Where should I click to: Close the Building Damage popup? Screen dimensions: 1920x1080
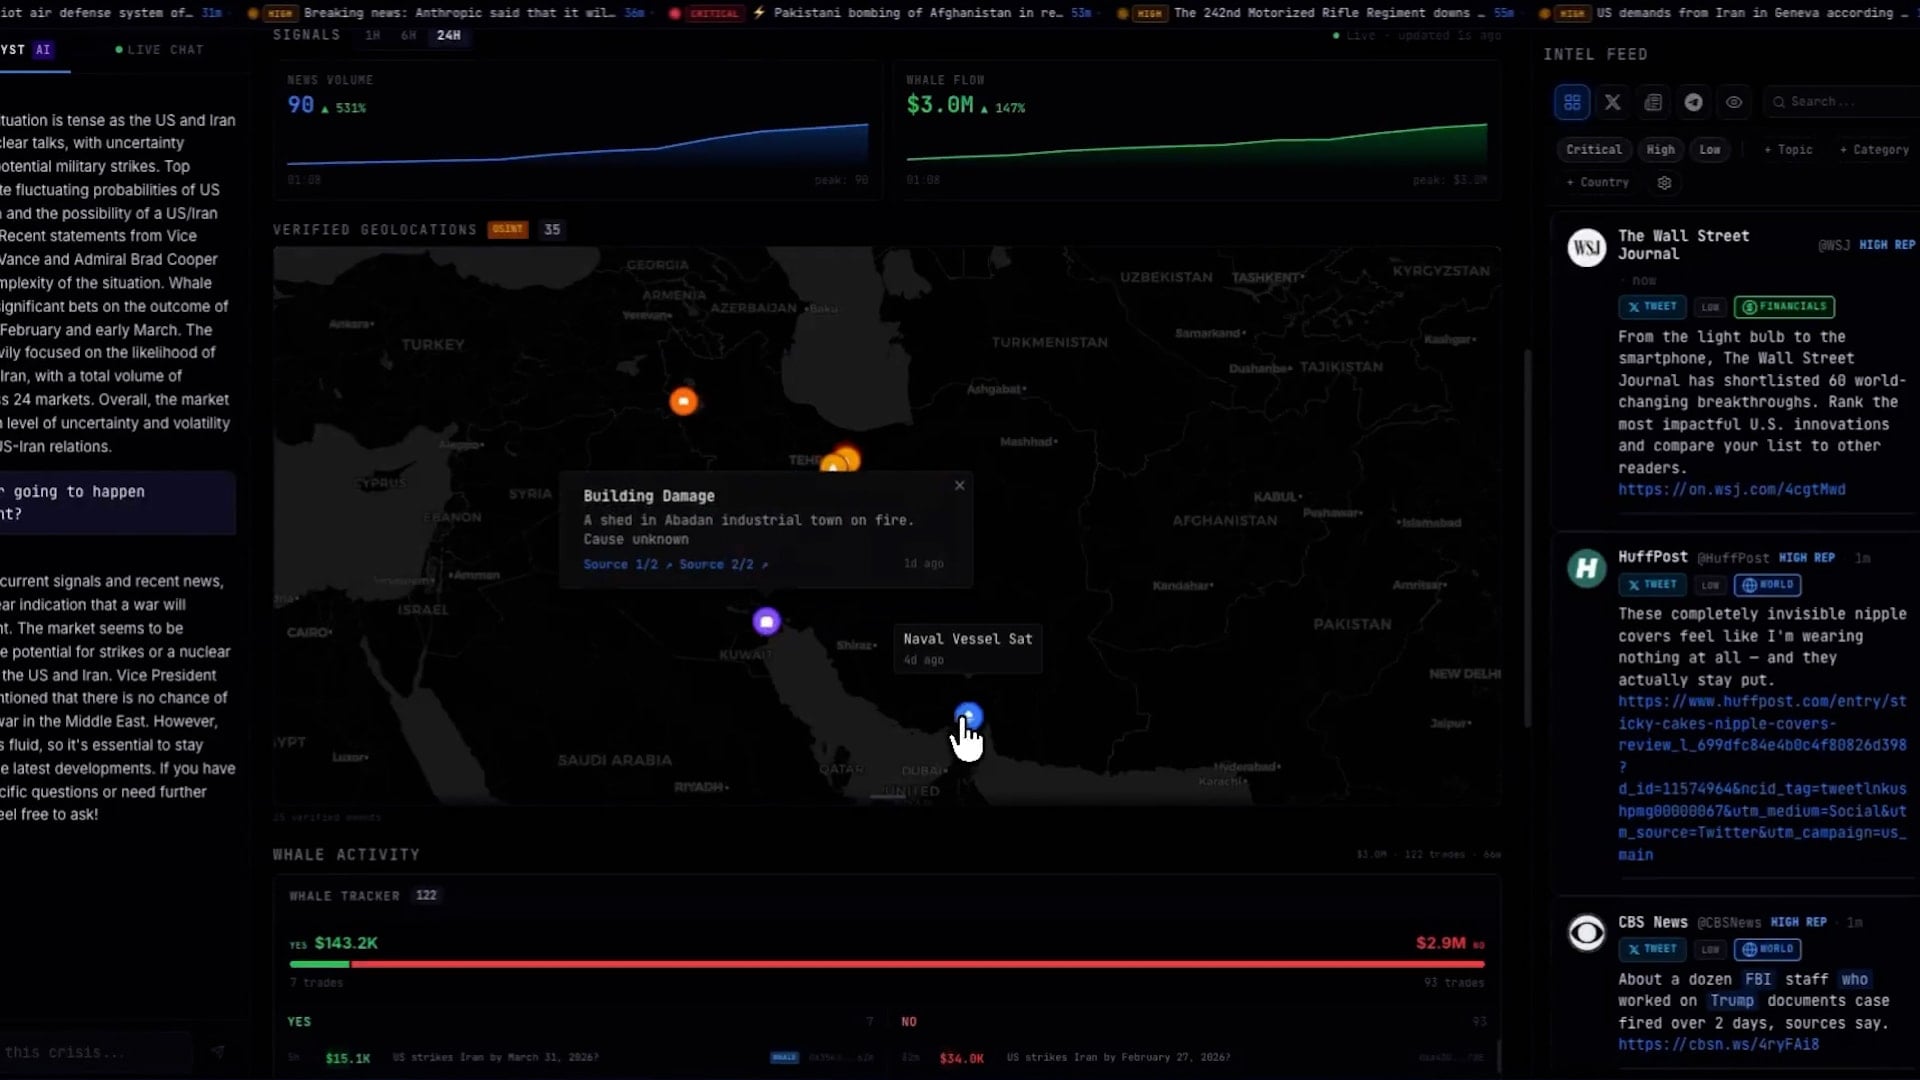(x=959, y=485)
